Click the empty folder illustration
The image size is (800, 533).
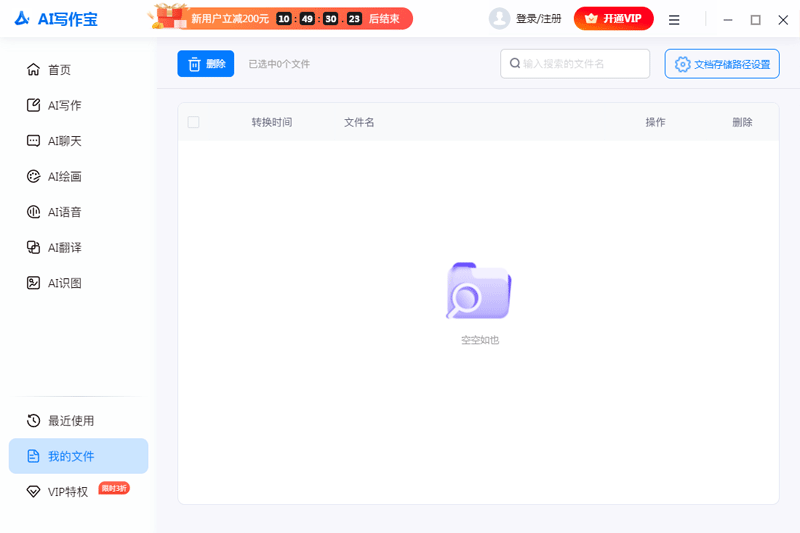tap(479, 291)
